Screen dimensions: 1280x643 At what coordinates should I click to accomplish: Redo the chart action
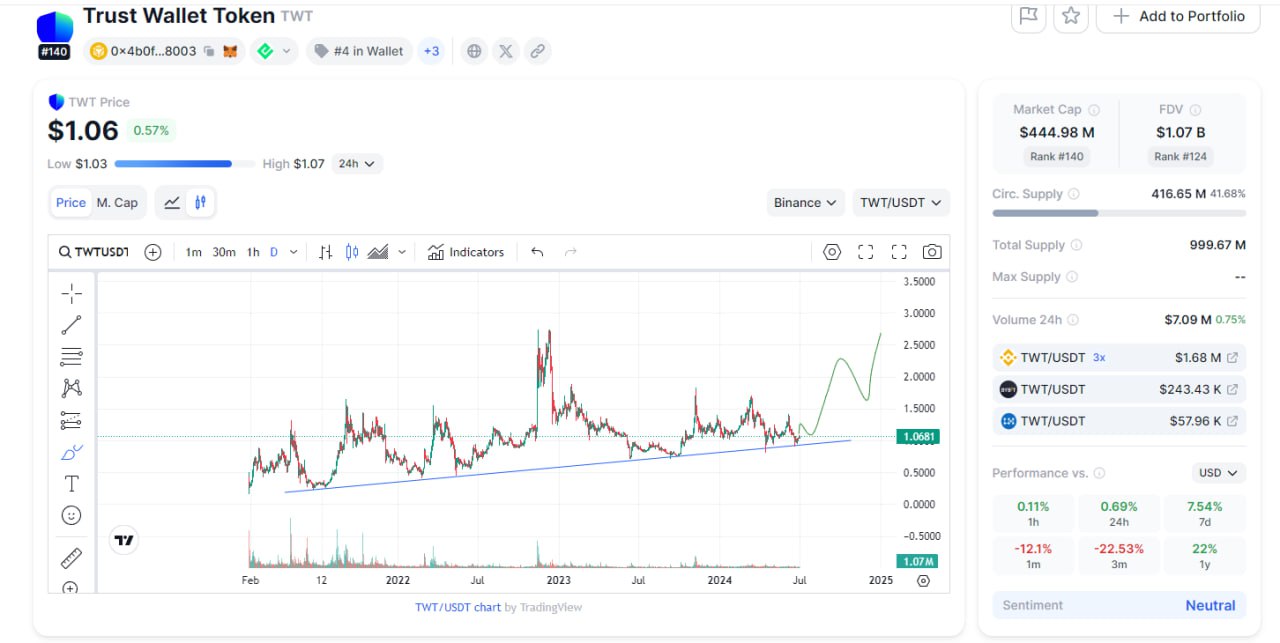click(571, 252)
